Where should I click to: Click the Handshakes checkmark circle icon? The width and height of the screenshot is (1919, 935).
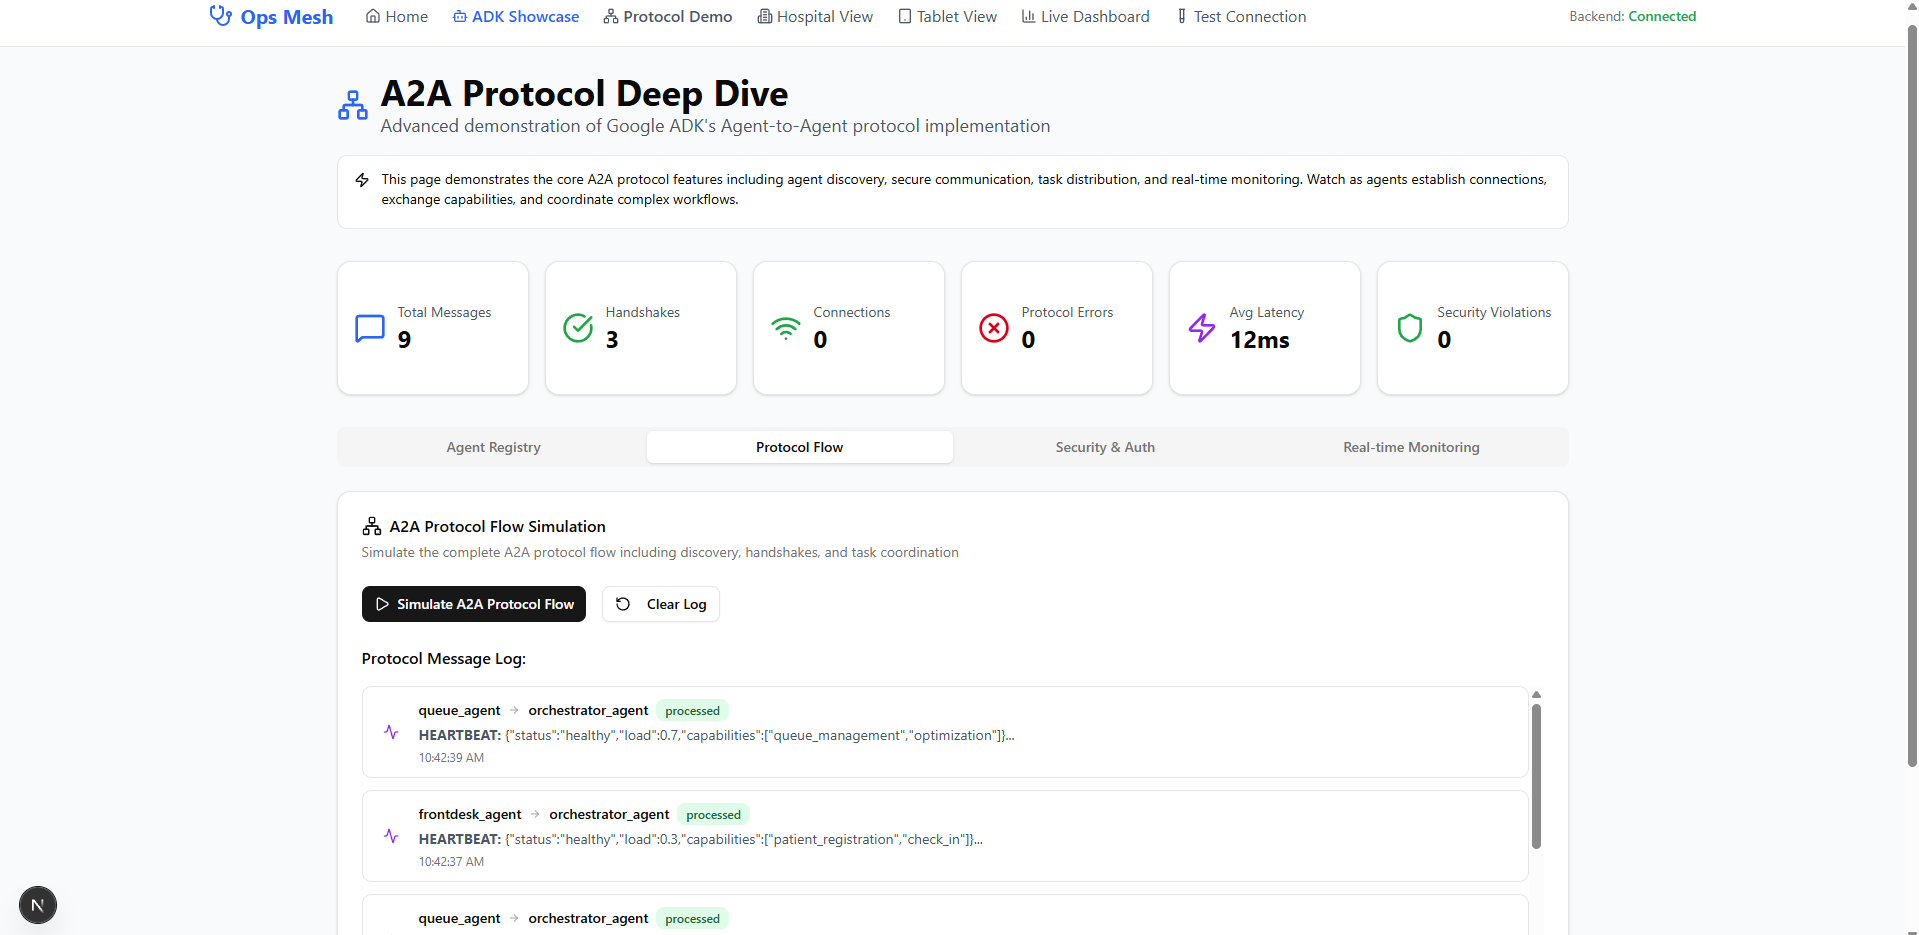(578, 328)
